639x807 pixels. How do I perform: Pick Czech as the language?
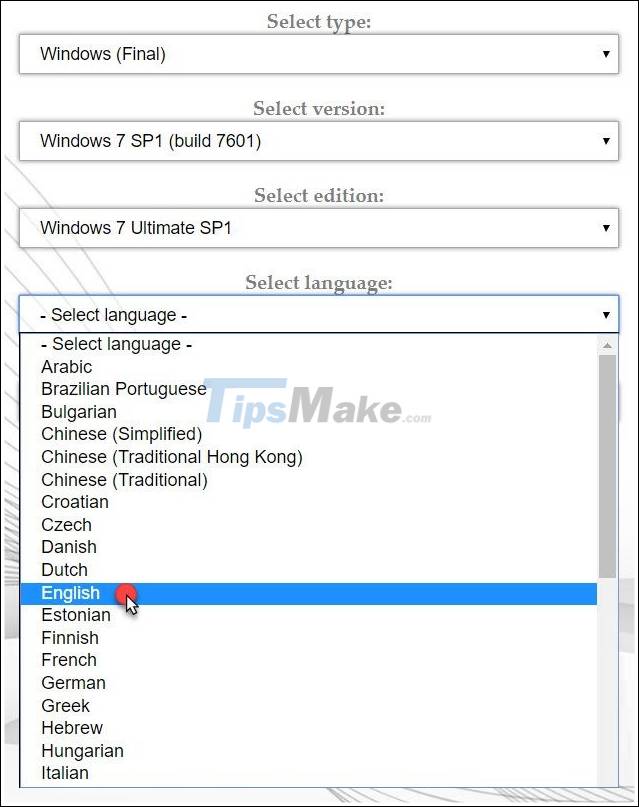click(309, 525)
